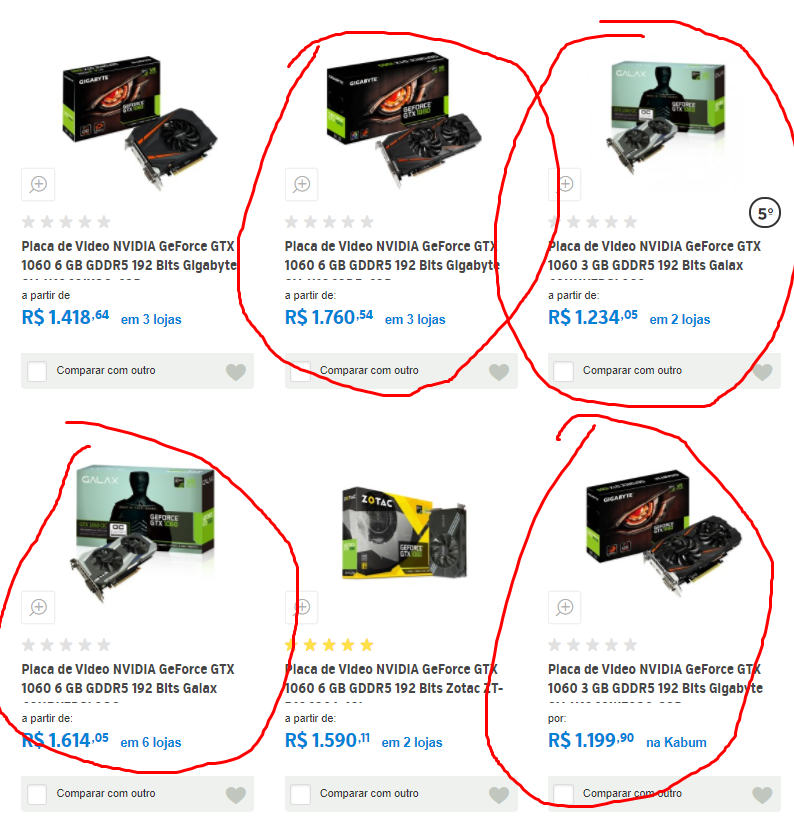This screenshot has width=794, height=822.
Task: Open 'em 3 lojas' link beside R$ 1.418
Action: point(151,319)
